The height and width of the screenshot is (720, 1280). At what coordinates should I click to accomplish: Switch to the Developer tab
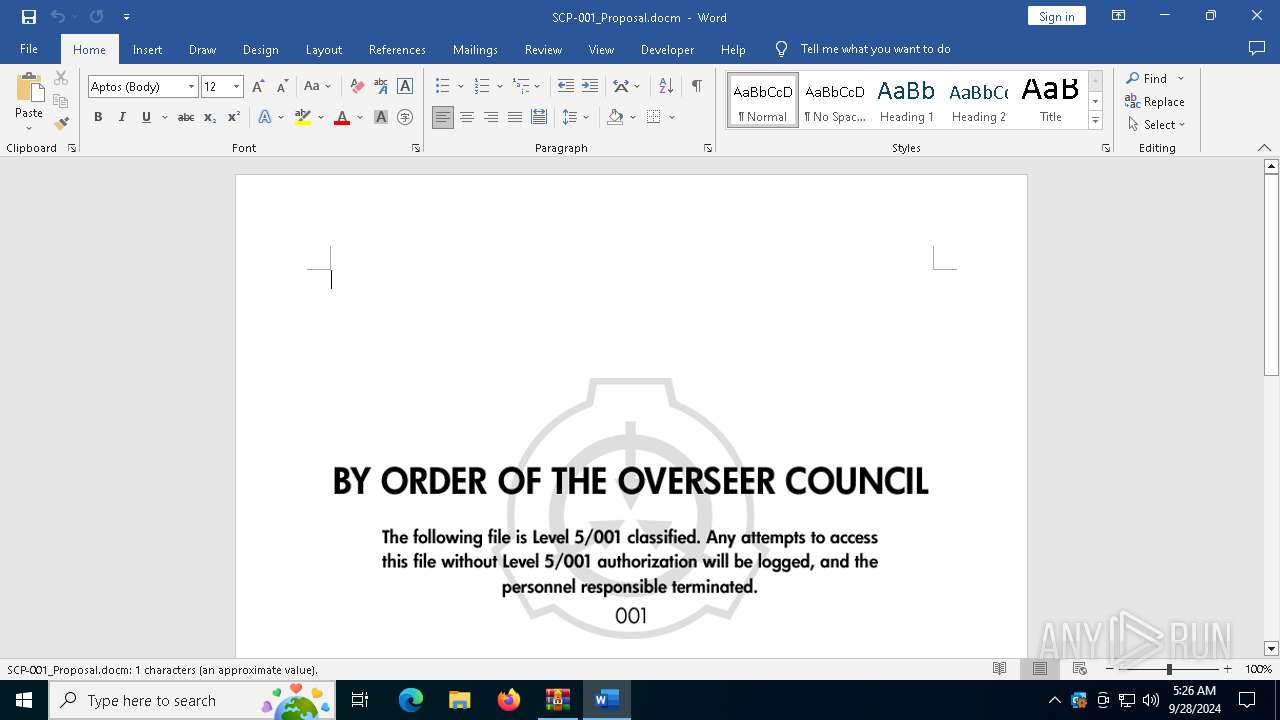click(x=668, y=49)
